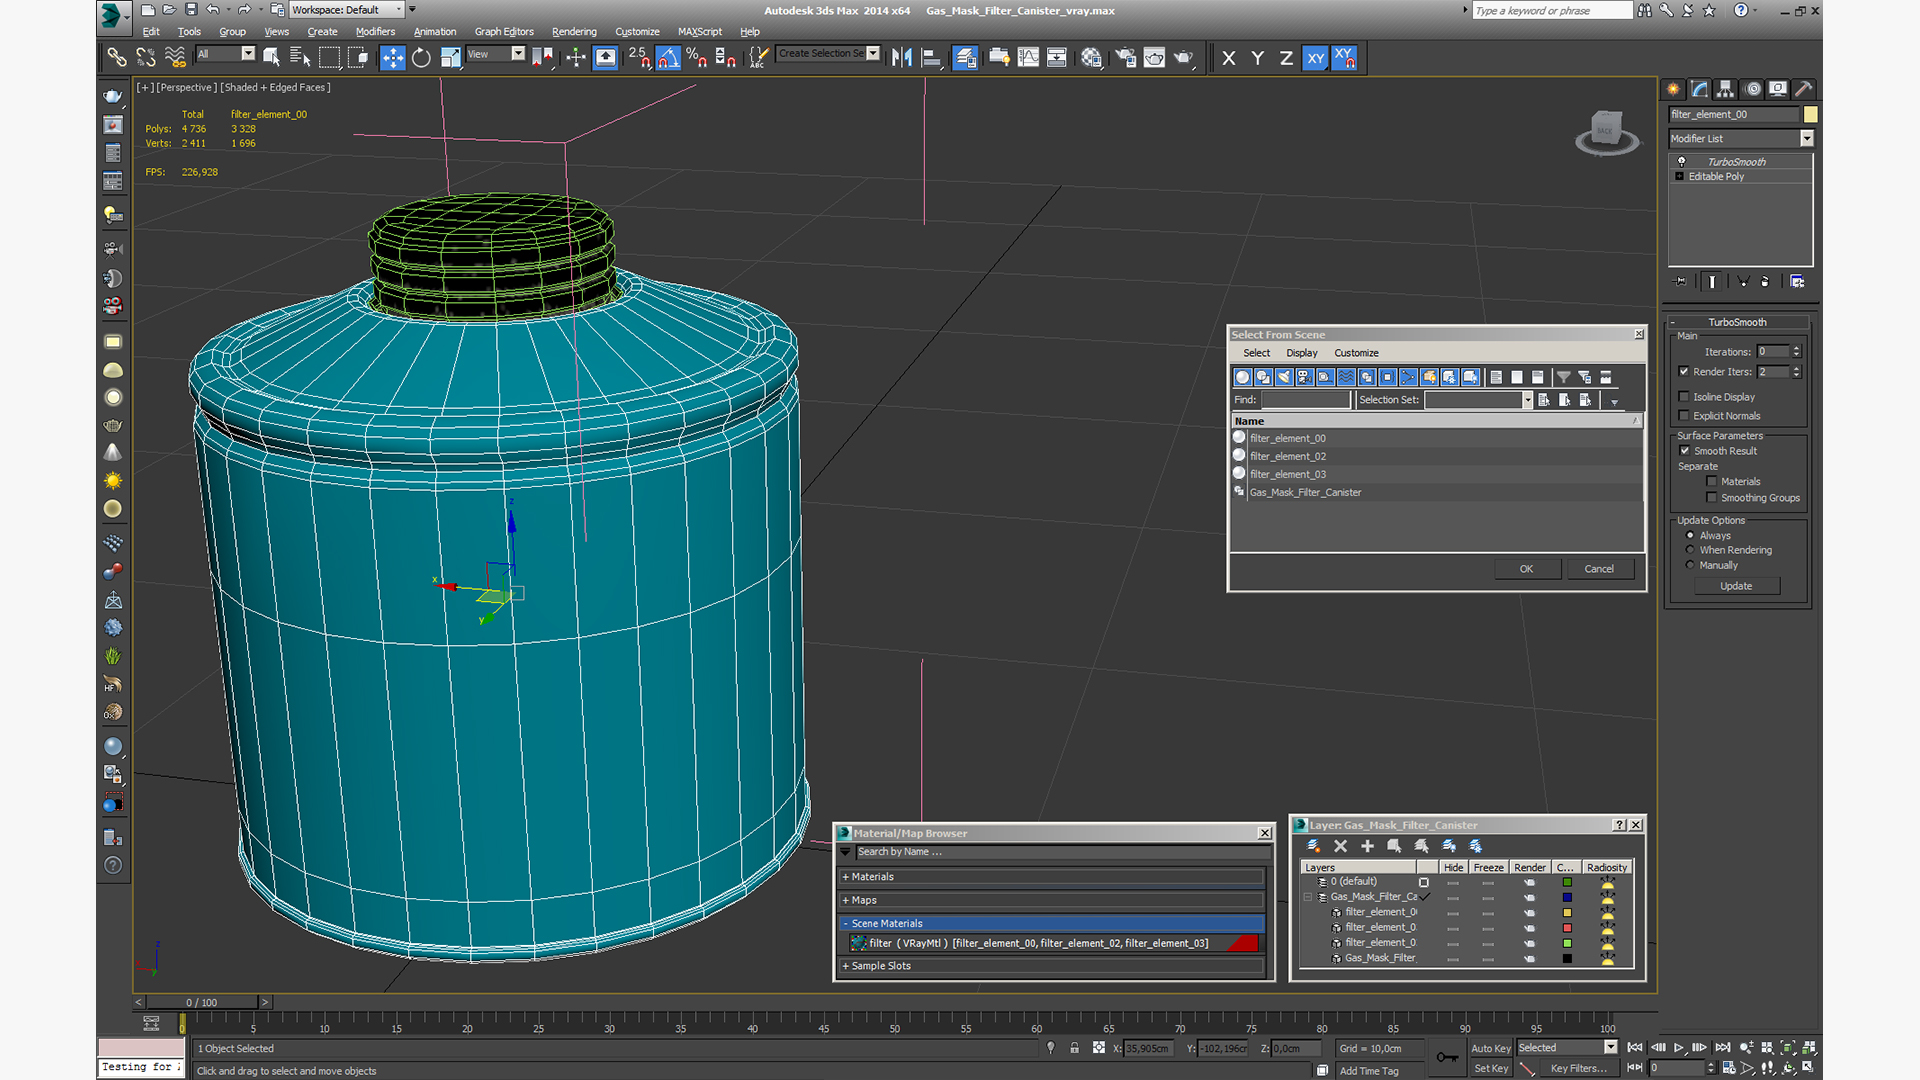Open the Graph Editors menu

(504, 32)
